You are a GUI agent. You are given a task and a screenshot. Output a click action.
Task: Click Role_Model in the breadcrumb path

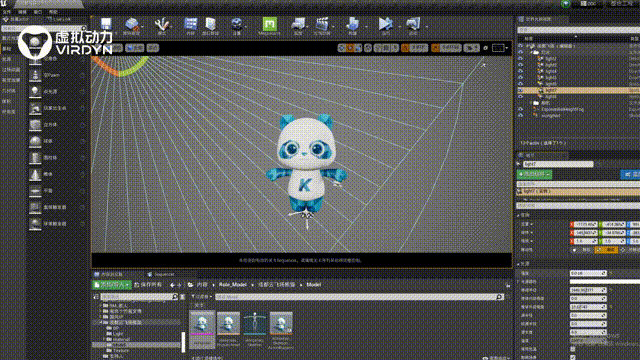[233, 285]
